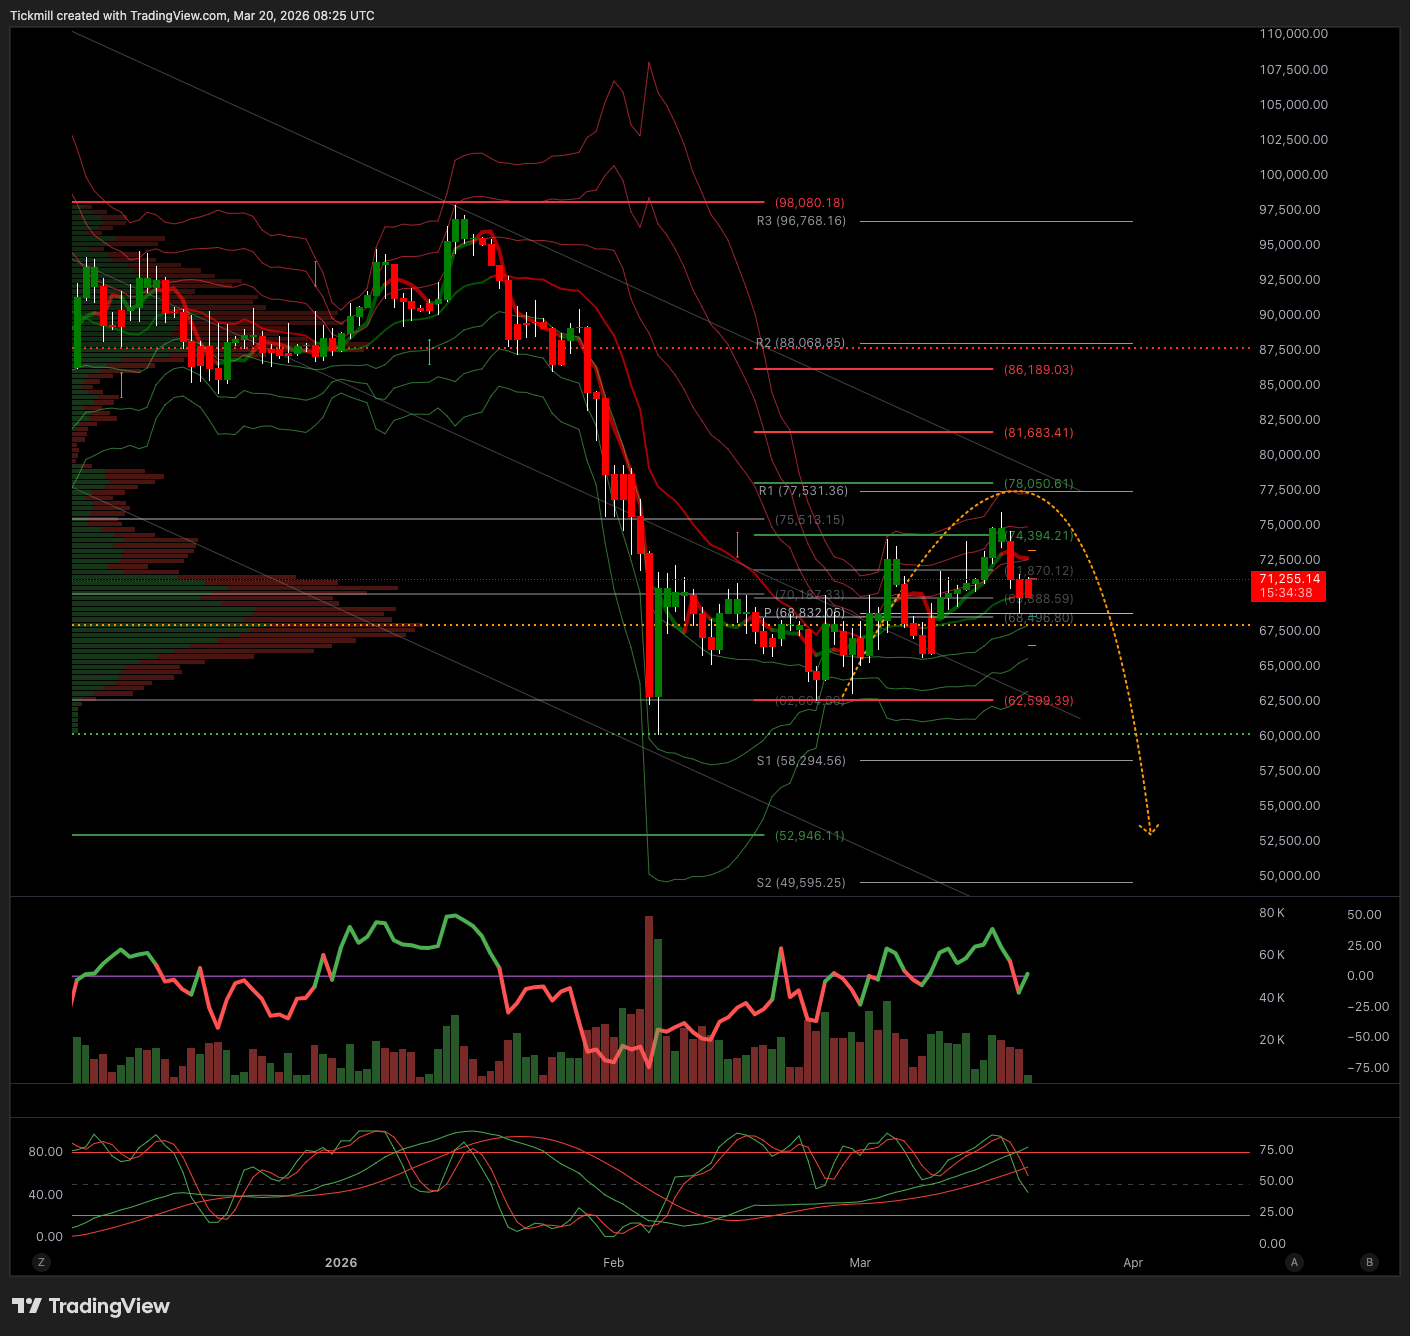Click the 2026 label on time axis
1410x1336 pixels.
click(x=341, y=1263)
